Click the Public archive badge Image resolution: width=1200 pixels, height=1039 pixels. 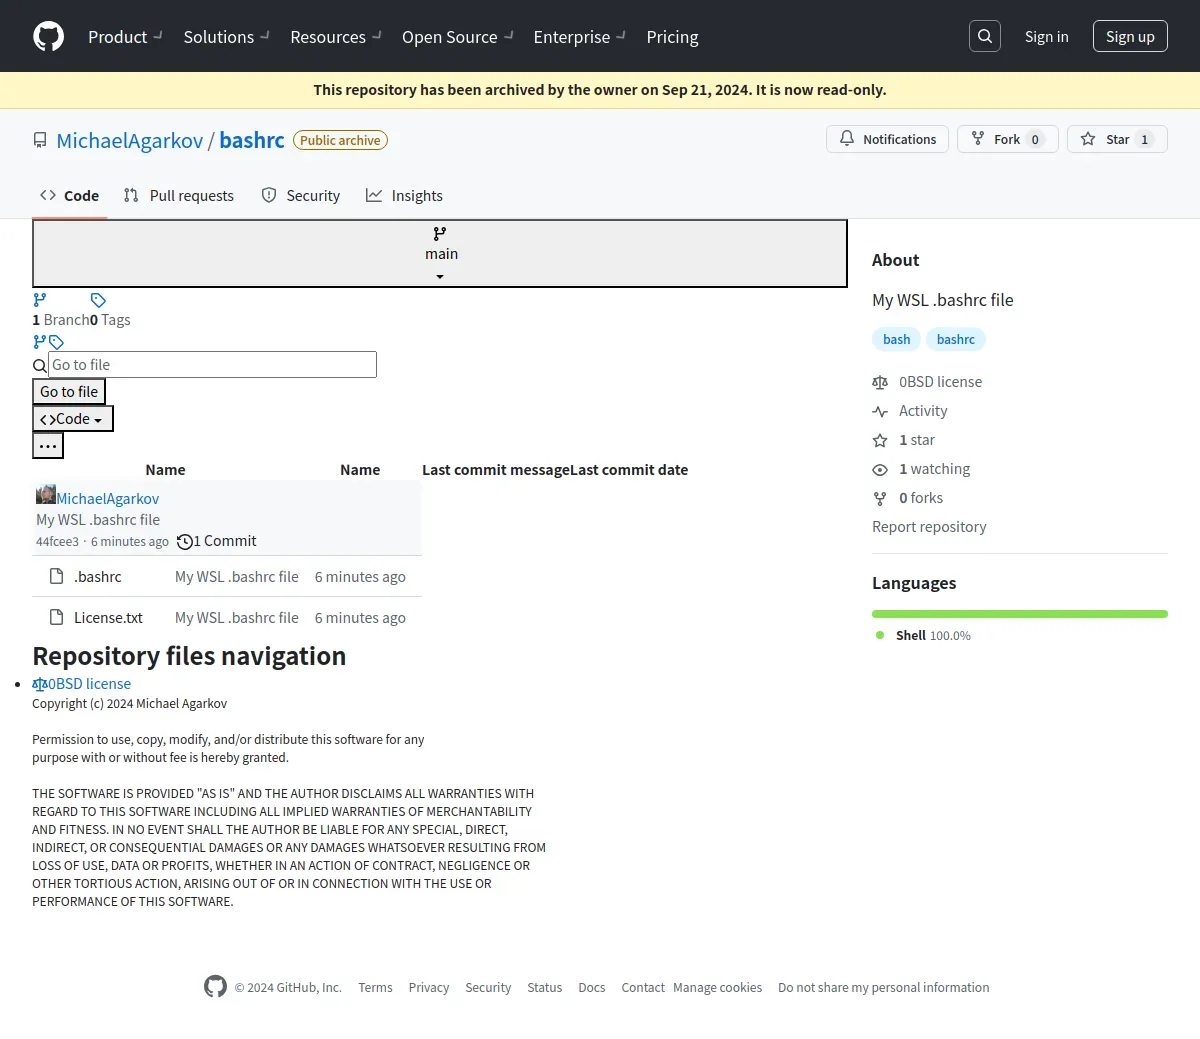pos(340,140)
